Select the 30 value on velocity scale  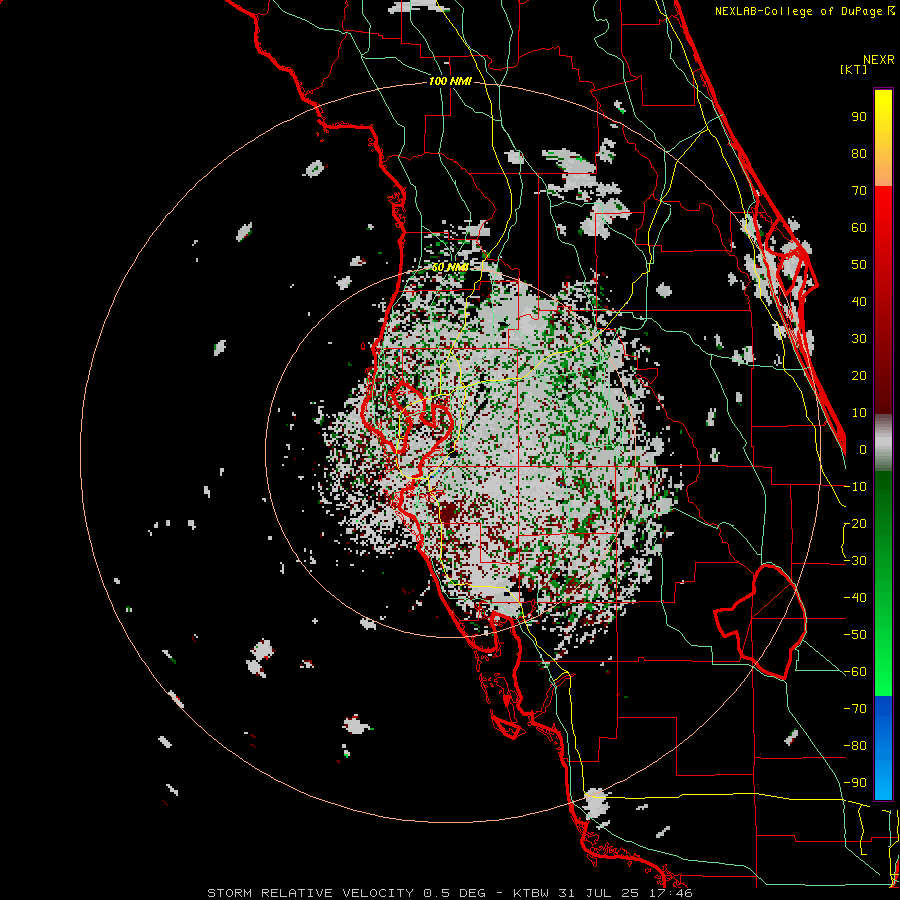(859, 339)
